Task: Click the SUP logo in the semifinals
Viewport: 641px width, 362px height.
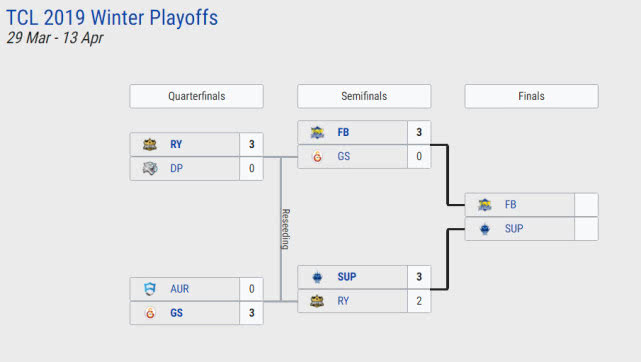Action: coord(317,277)
